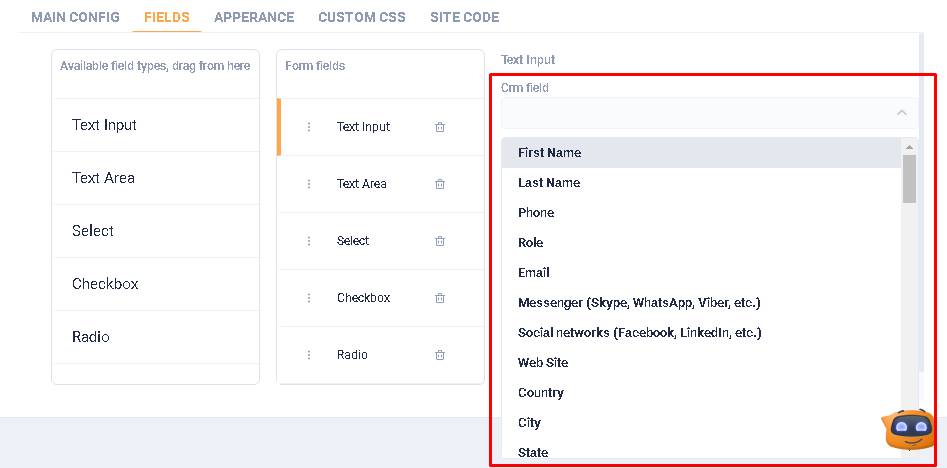The image size is (947, 468).
Task: Select the Site Code tab
Action: tap(464, 17)
